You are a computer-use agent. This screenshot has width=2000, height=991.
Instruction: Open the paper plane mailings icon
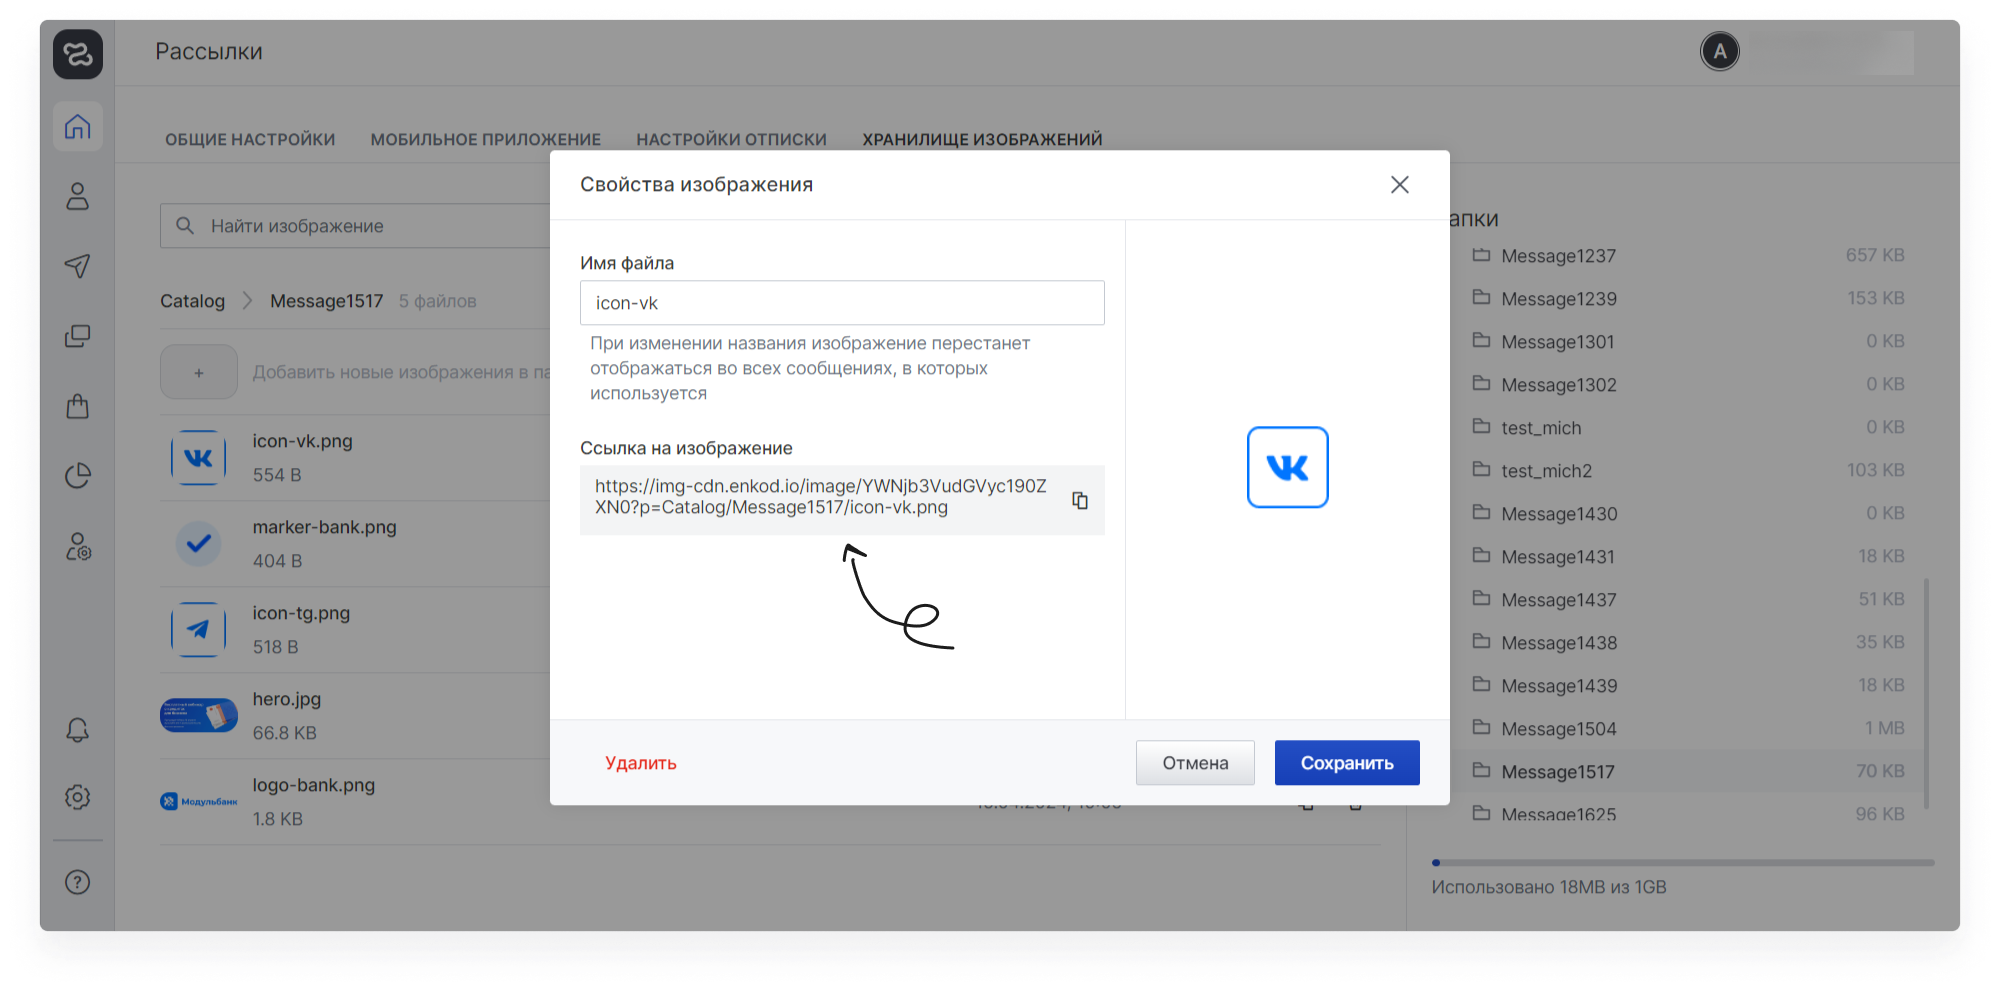click(x=78, y=265)
